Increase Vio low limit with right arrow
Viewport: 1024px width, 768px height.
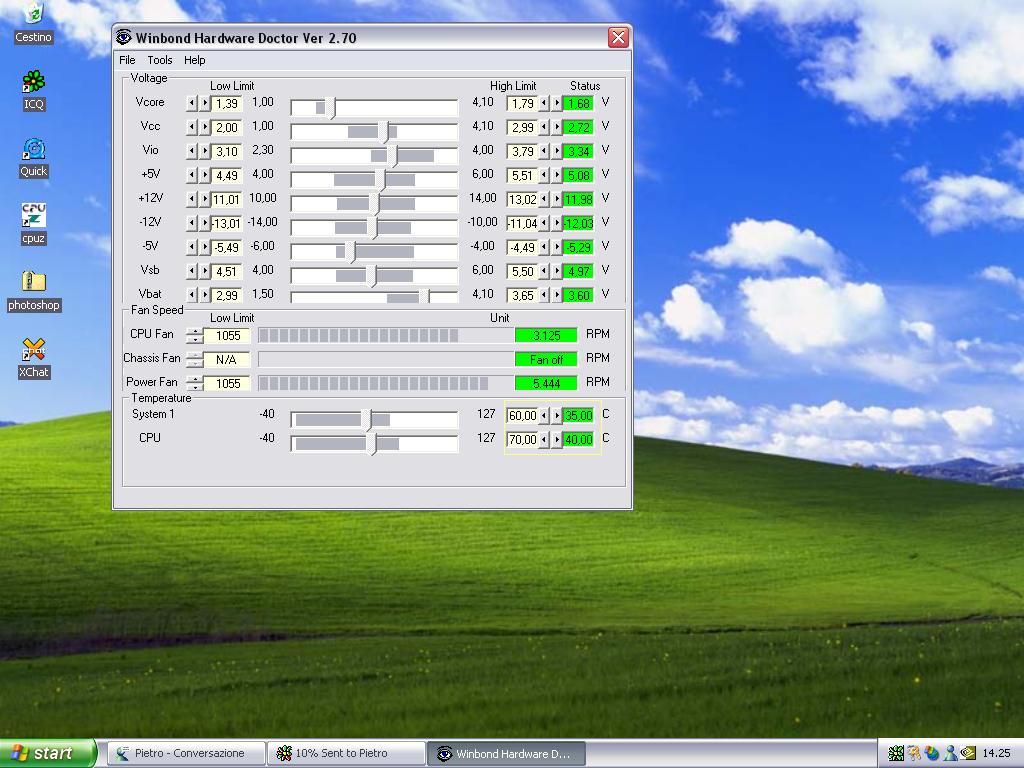point(204,152)
